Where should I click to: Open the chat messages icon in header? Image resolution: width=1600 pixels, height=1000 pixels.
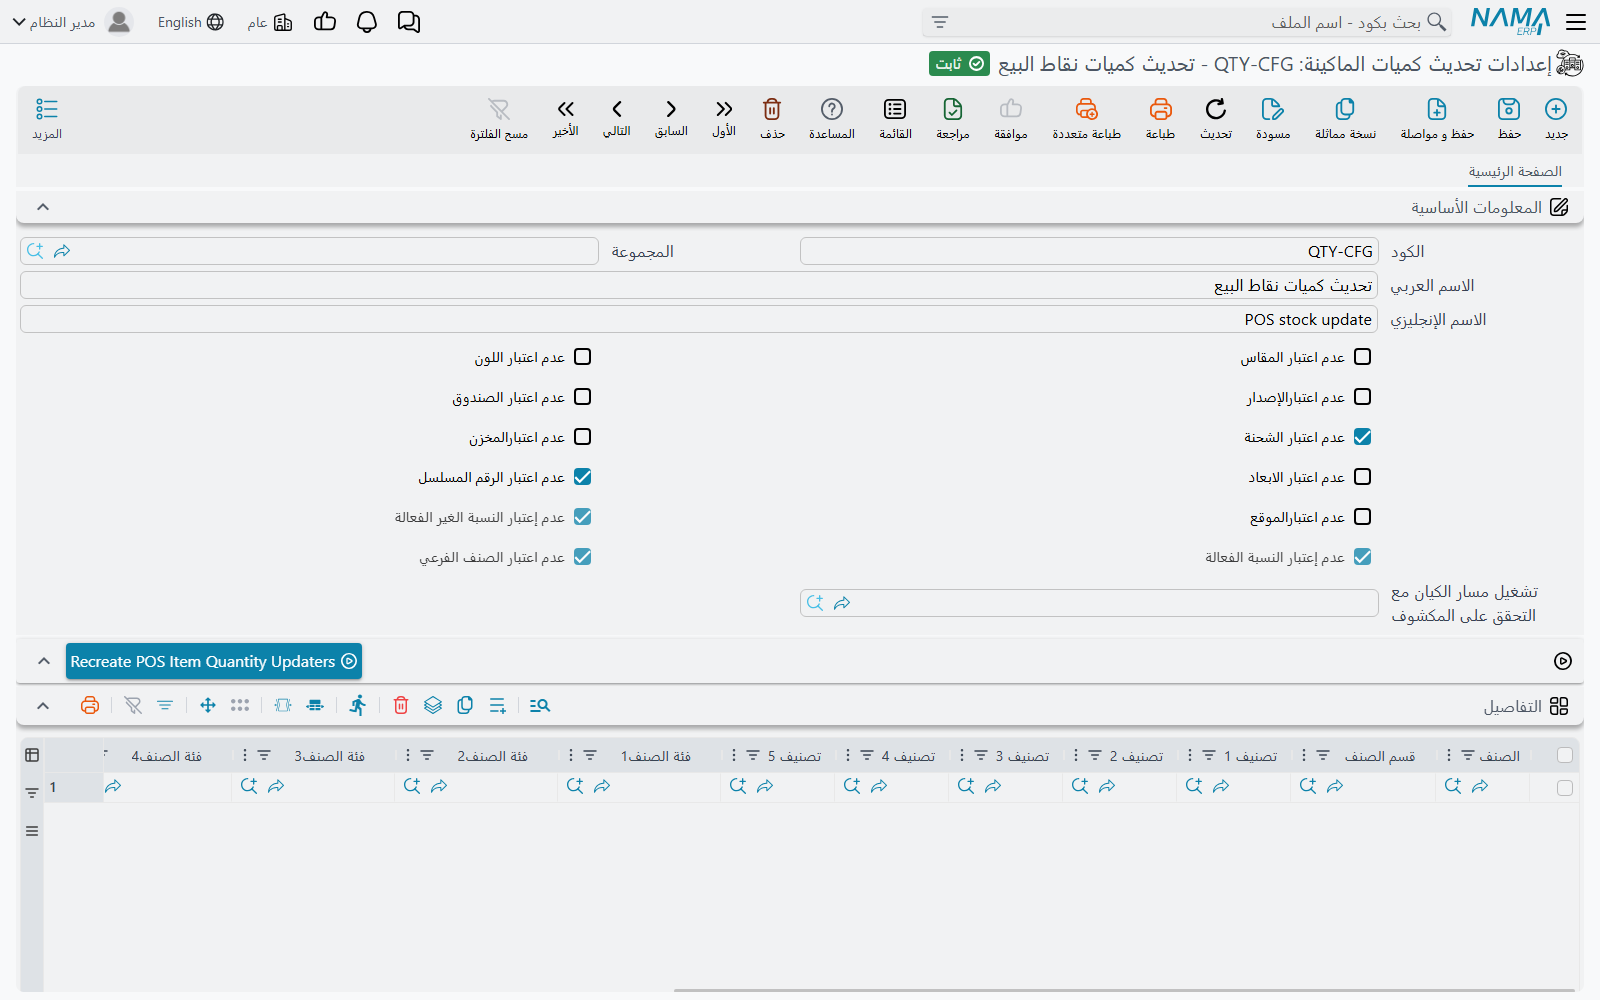[x=409, y=22]
